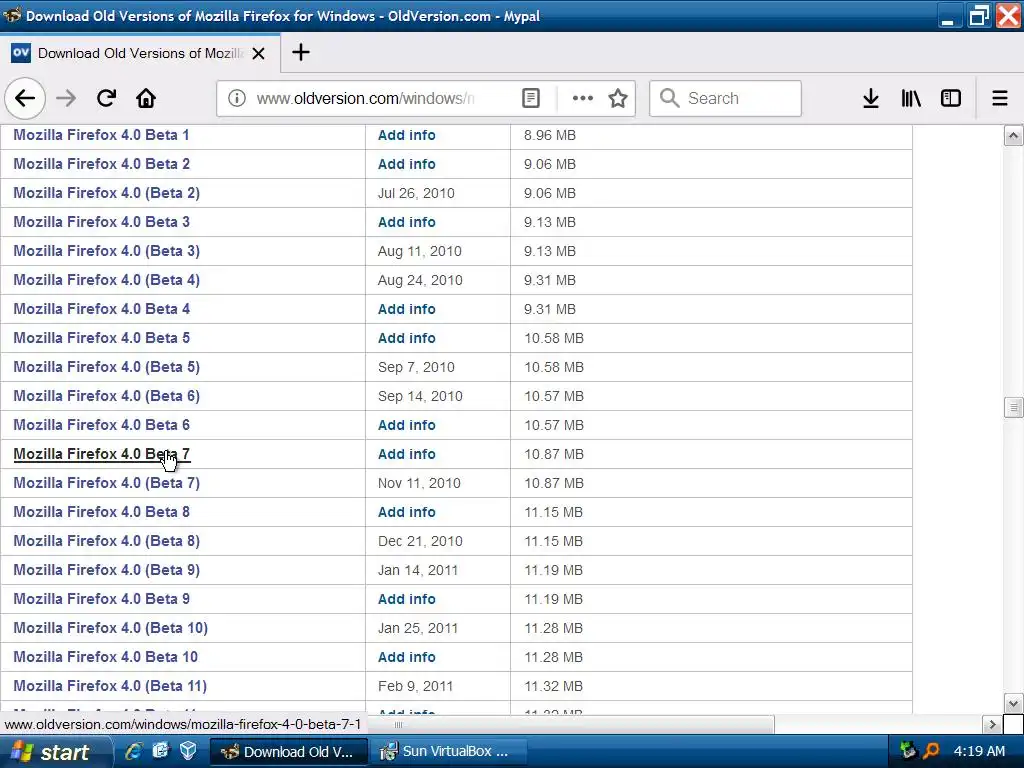Open Mozilla Firefox 4.0 Beta 4 link
Viewport: 1024px width, 768px height.
click(x=101, y=309)
